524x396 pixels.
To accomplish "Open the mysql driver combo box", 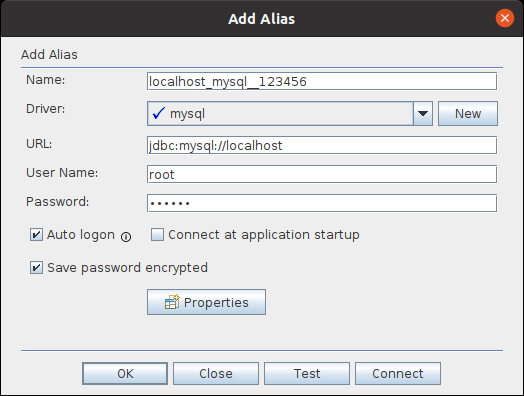I will click(280, 114).
